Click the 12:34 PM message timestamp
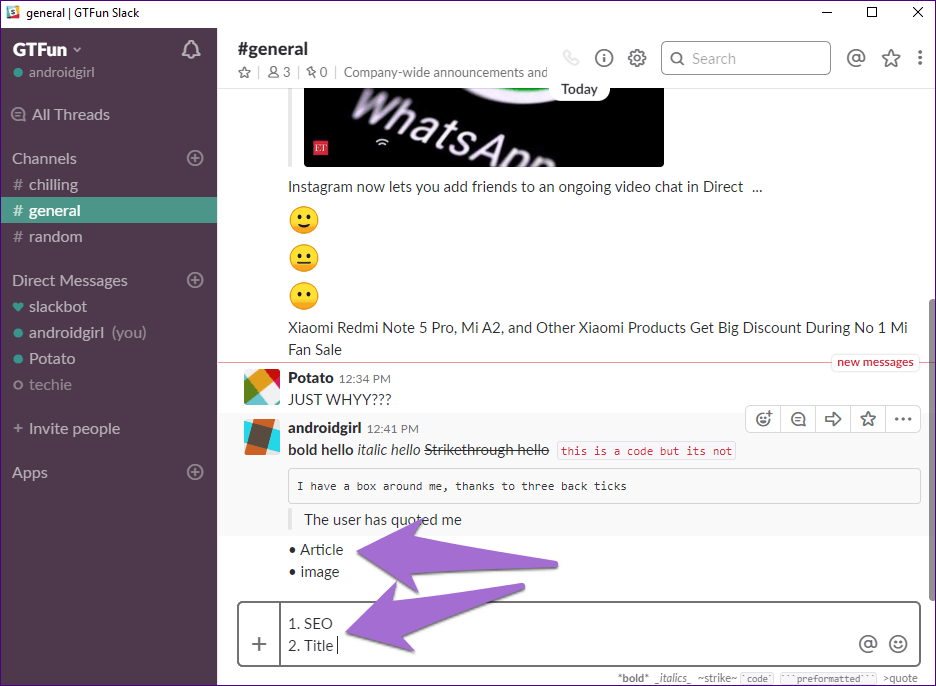Viewport: 936px width, 686px height. 365,379
